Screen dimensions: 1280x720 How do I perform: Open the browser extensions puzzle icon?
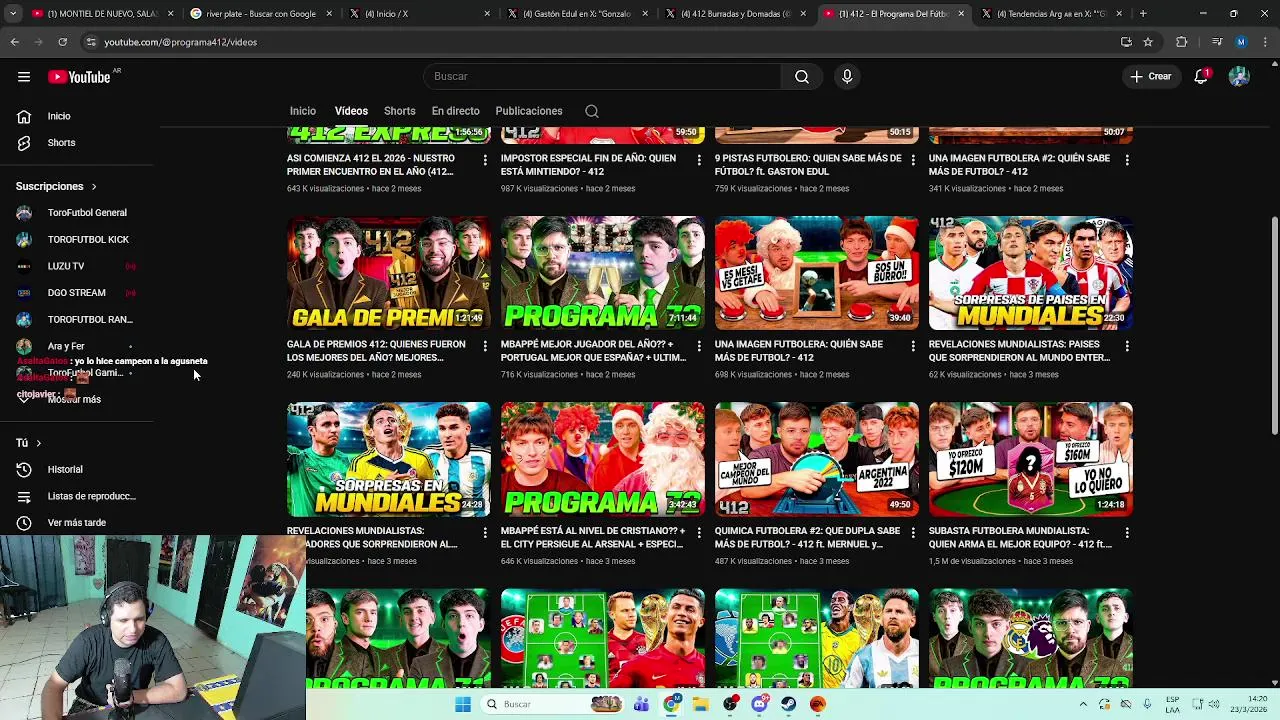pos(1182,42)
